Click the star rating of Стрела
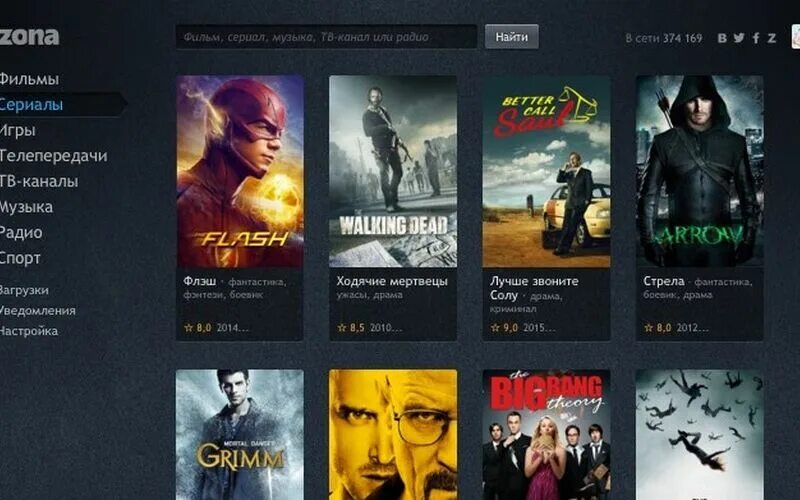 [x=657, y=328]
